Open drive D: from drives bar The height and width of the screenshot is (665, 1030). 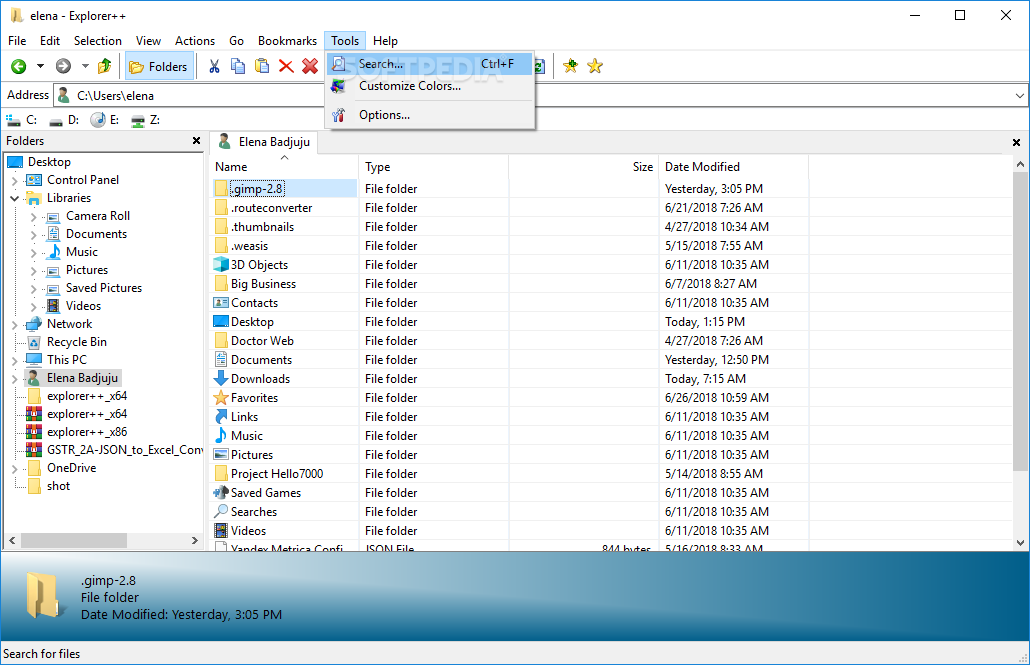64,120
